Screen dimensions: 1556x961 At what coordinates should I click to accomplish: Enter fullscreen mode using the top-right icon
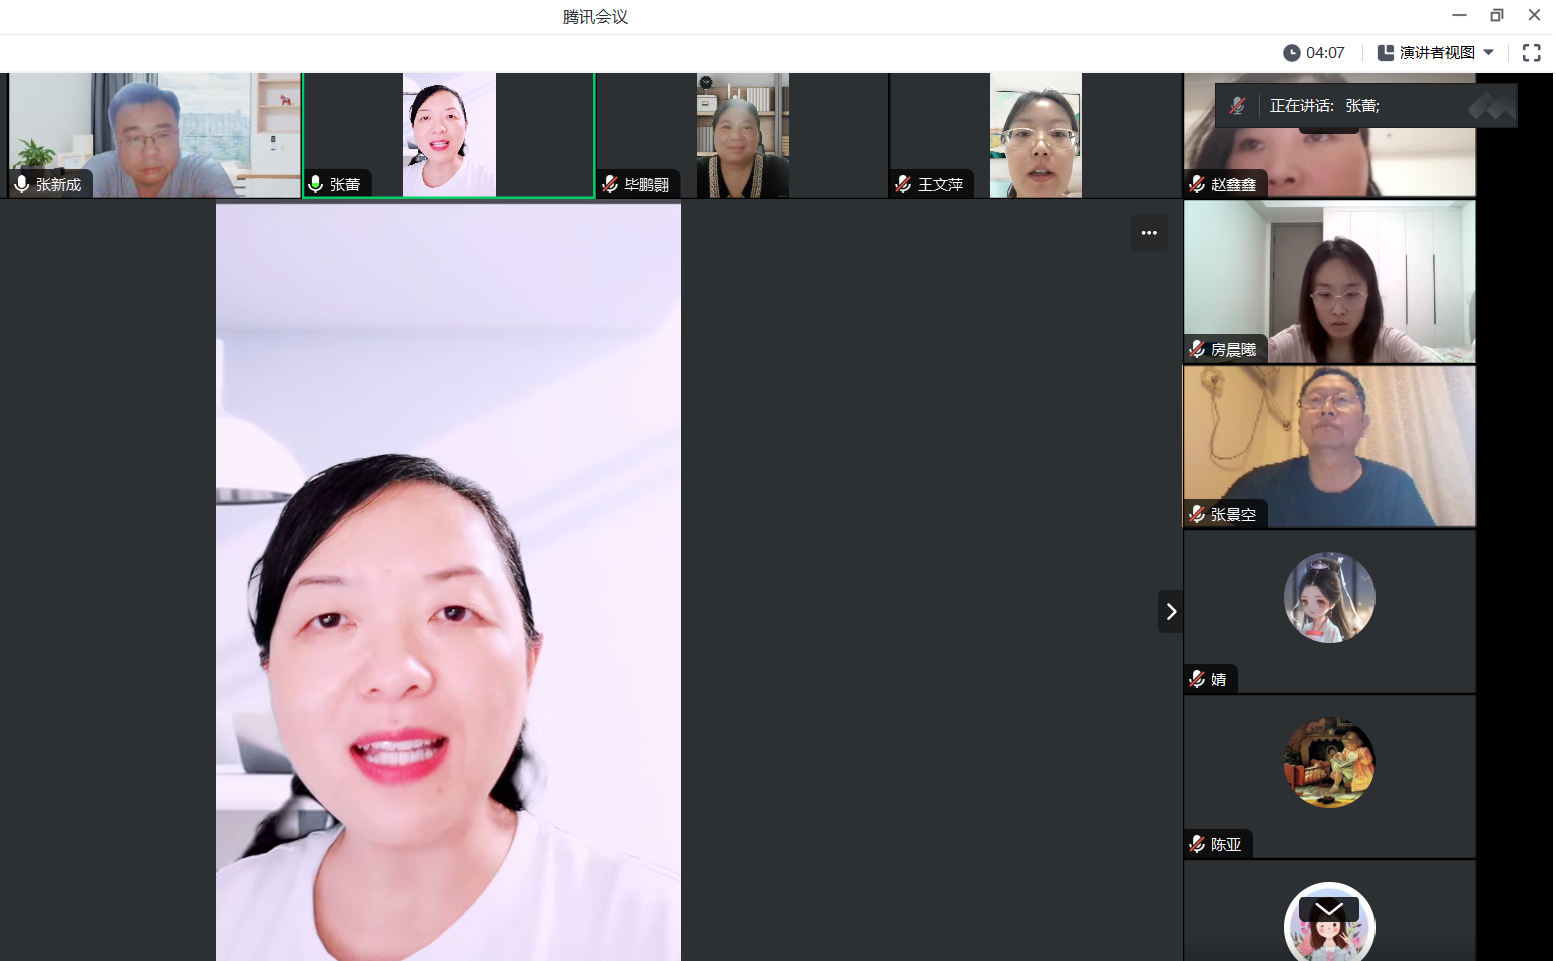tap(1531, 53)
